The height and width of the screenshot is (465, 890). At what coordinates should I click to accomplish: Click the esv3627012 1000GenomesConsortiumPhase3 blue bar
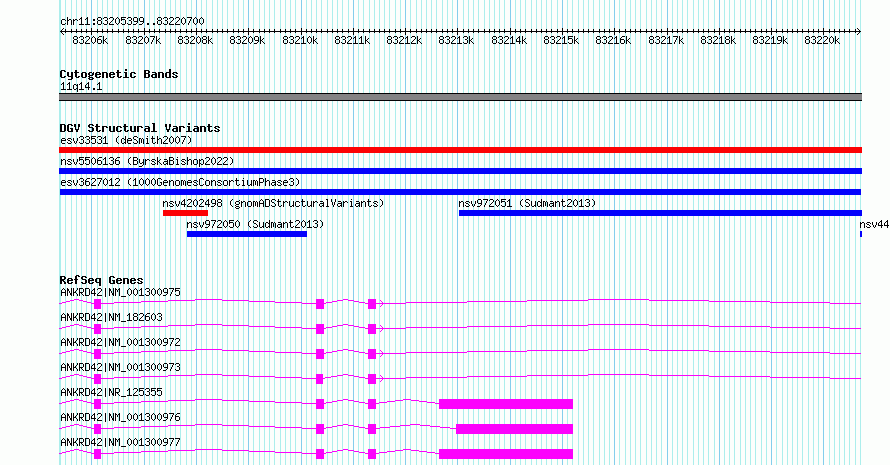(x=460, y=192)
